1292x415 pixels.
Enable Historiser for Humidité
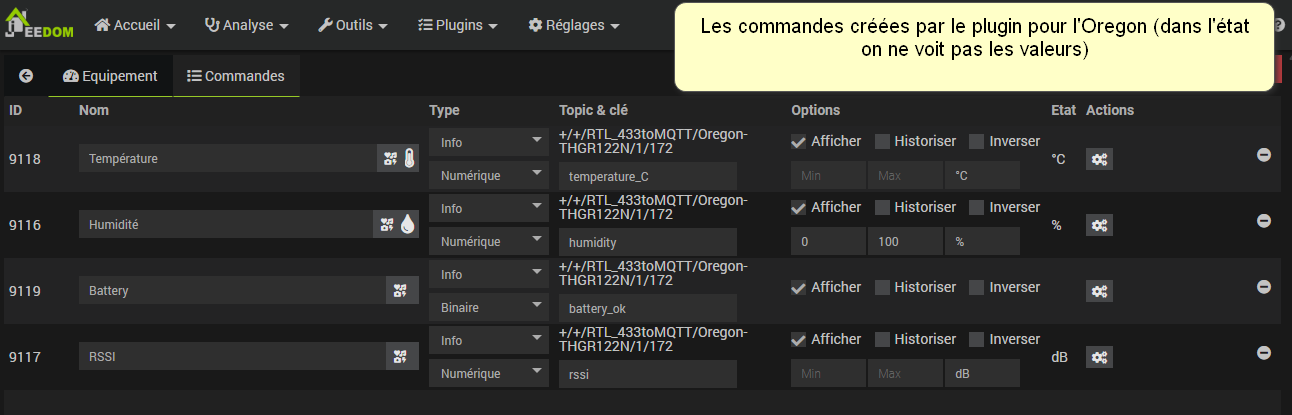882,208
